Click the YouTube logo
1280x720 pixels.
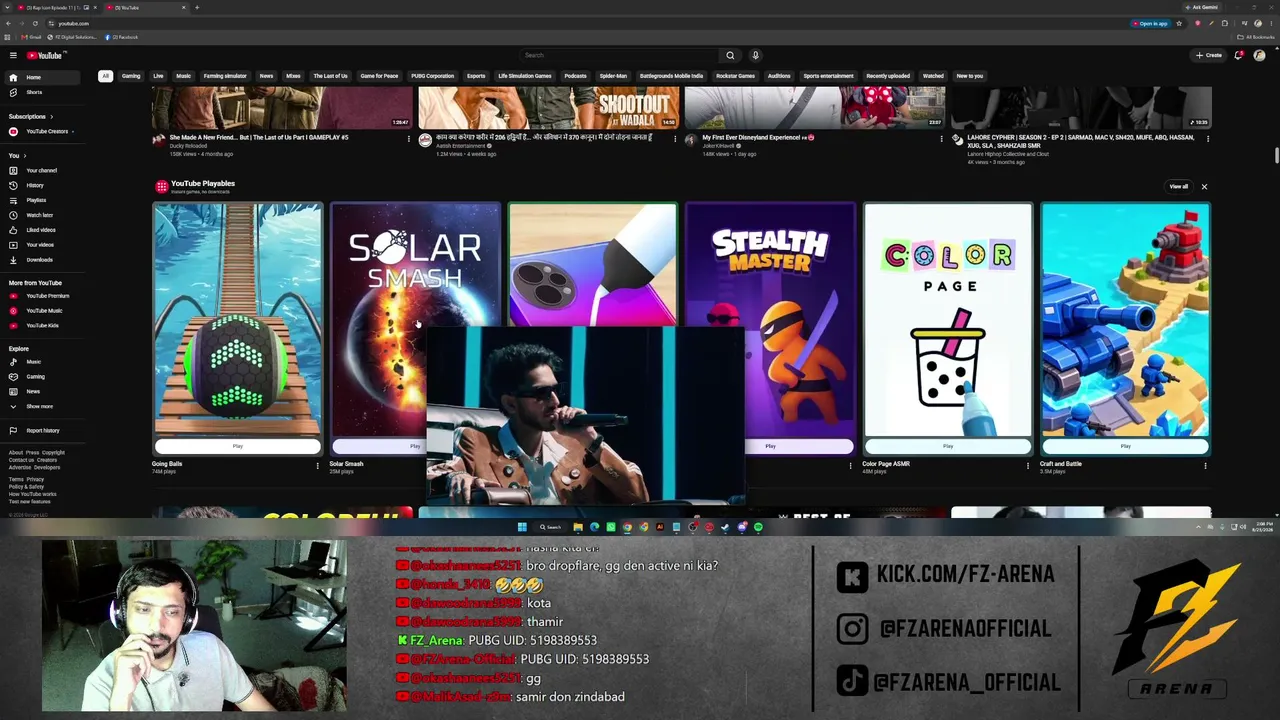[45, 55]
